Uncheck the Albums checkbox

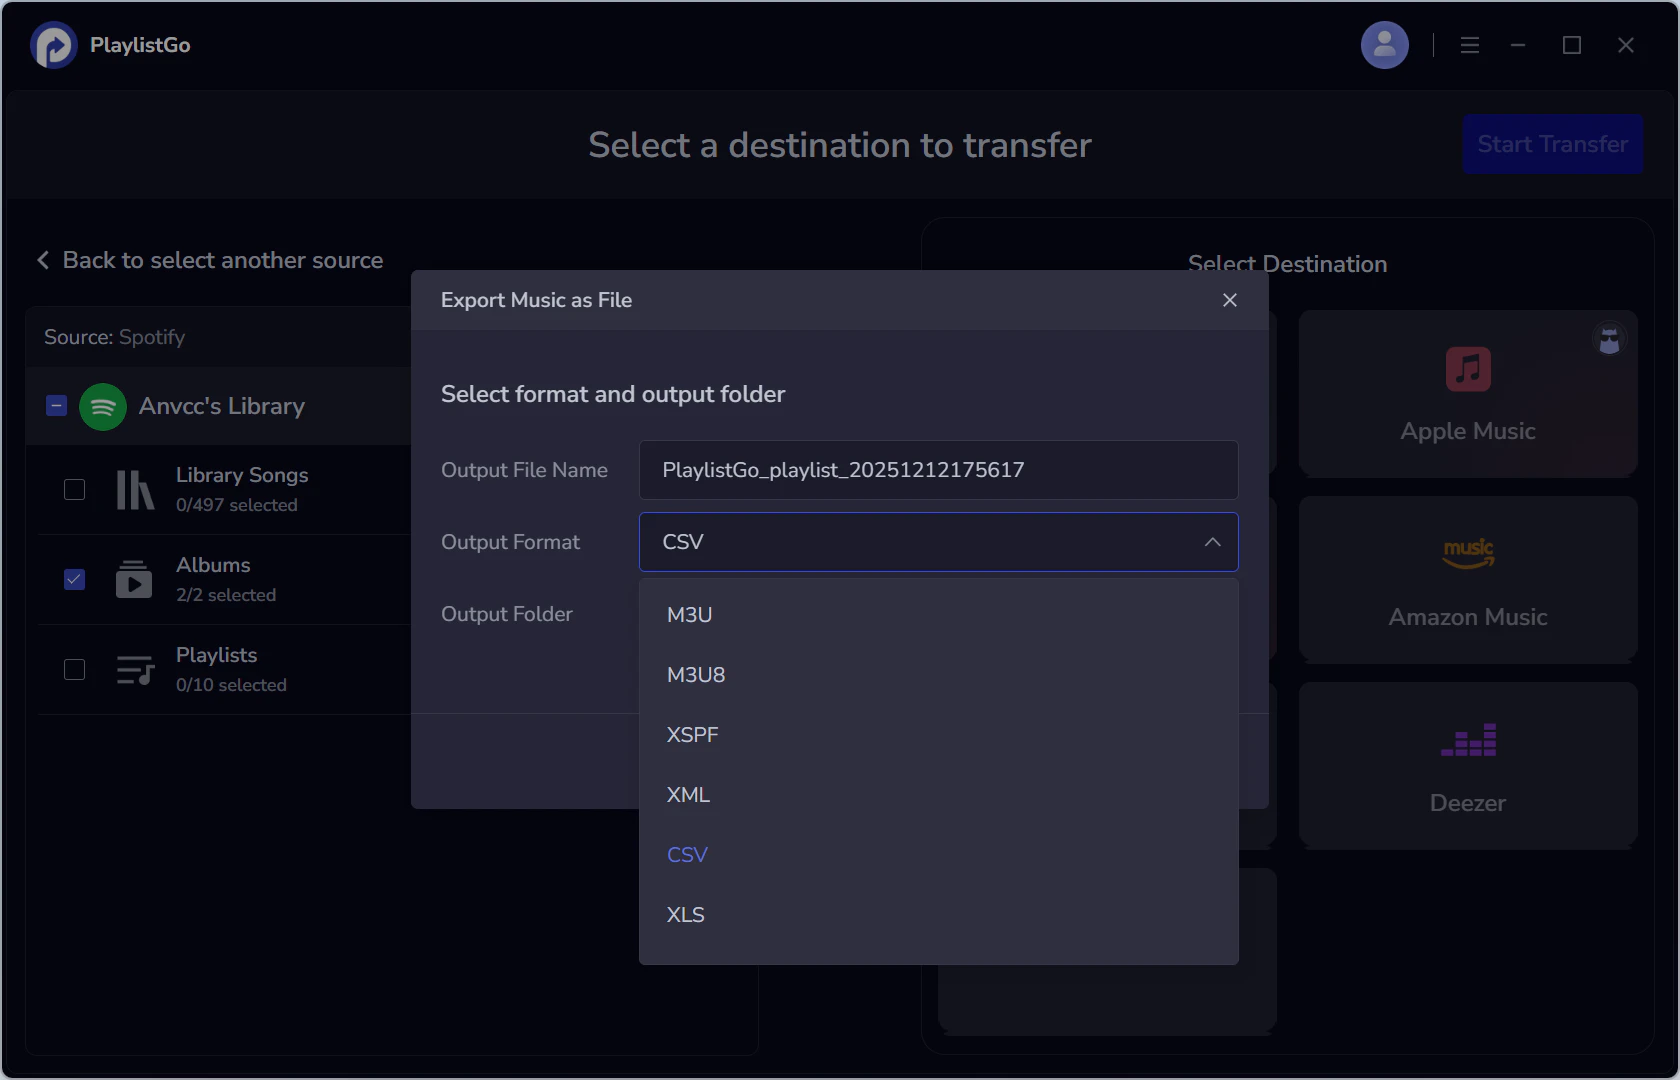click(x=74, y=579)
